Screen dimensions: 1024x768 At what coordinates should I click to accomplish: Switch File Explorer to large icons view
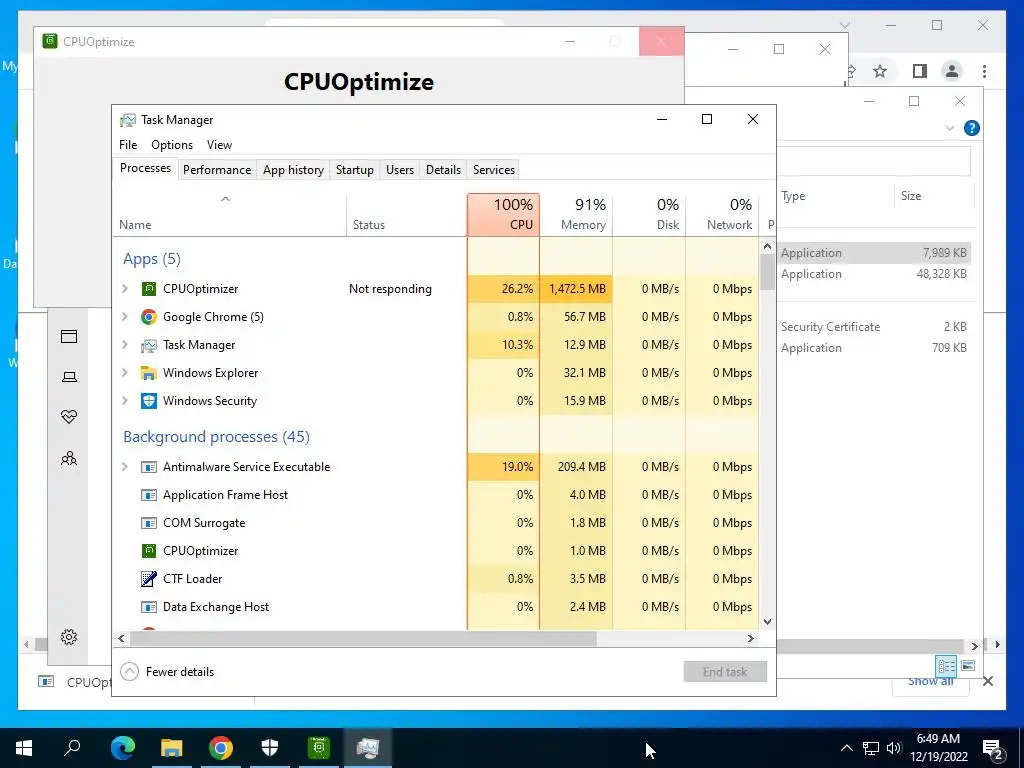pyautogui.click(x=968, y=665)
